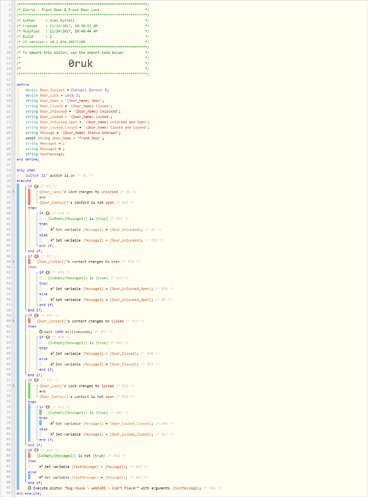Select the import code '0ruk'
The width and height of the screenshot is (370, 500).
tap(80, 64)
